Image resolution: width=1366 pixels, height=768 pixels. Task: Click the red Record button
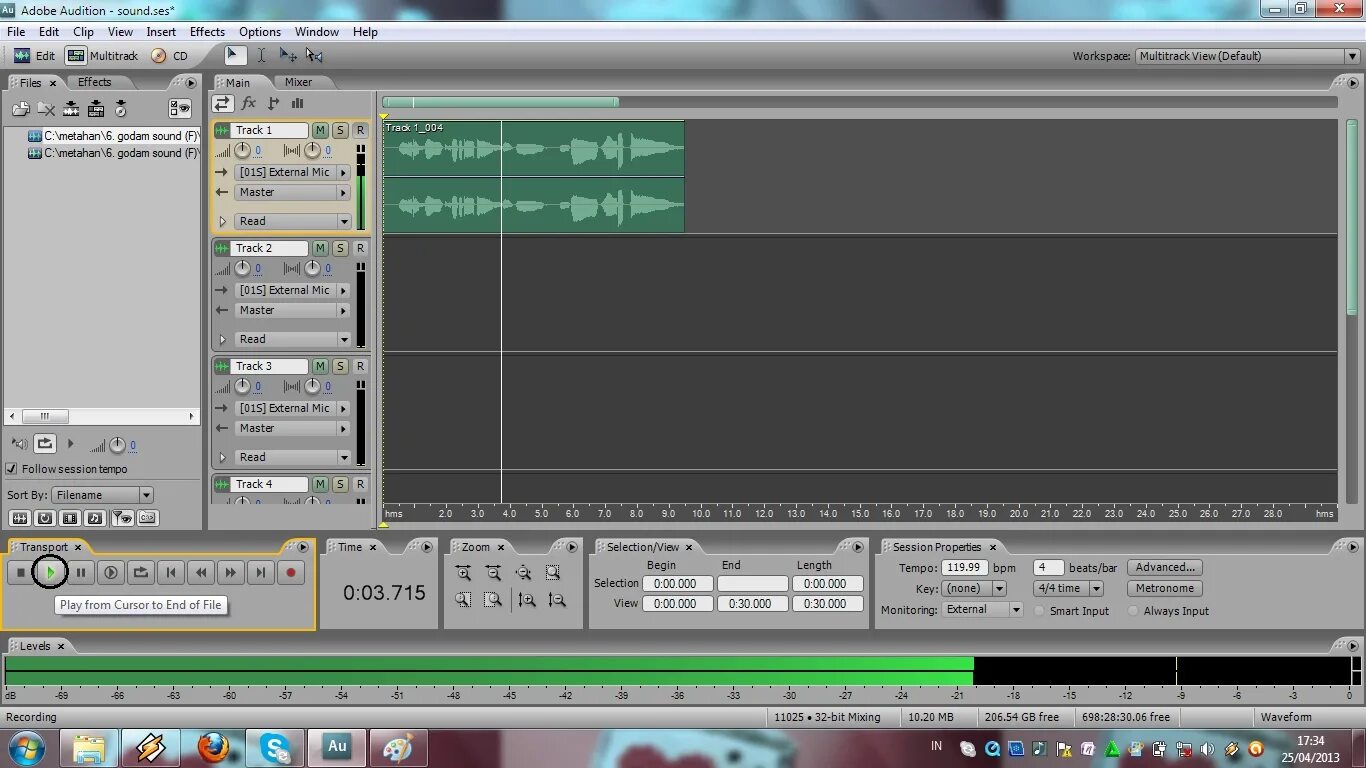[x=291, y=572]
